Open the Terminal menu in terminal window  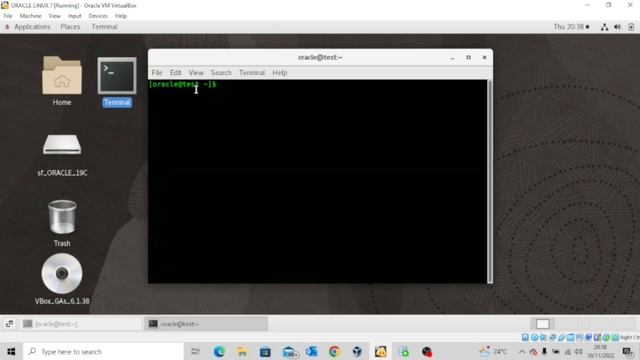pyautogui.click(x=252, y=73)
